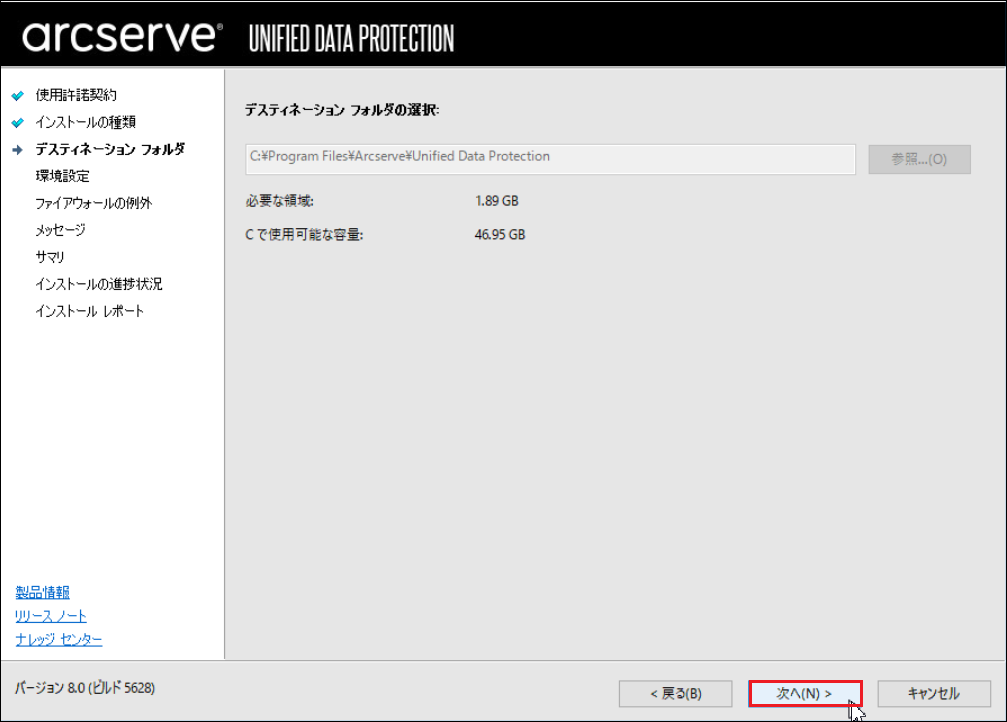The height and width of the screenshot is (722, 1007).
Task: Click the 46.95 GB value
Action: [500, 234]
